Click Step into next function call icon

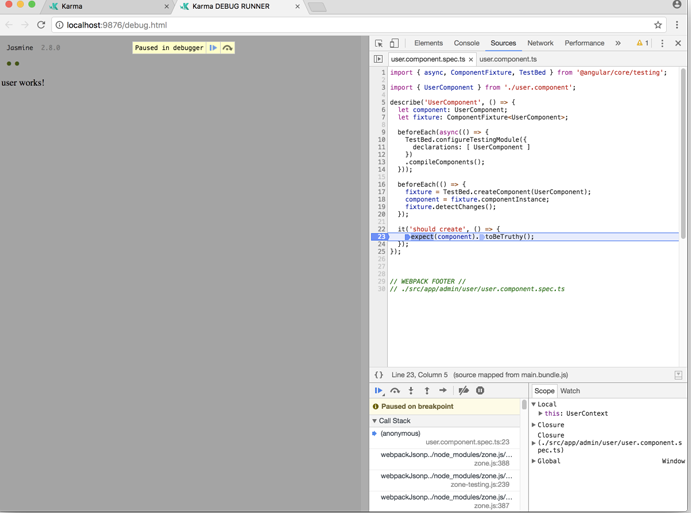click(411, 390)
